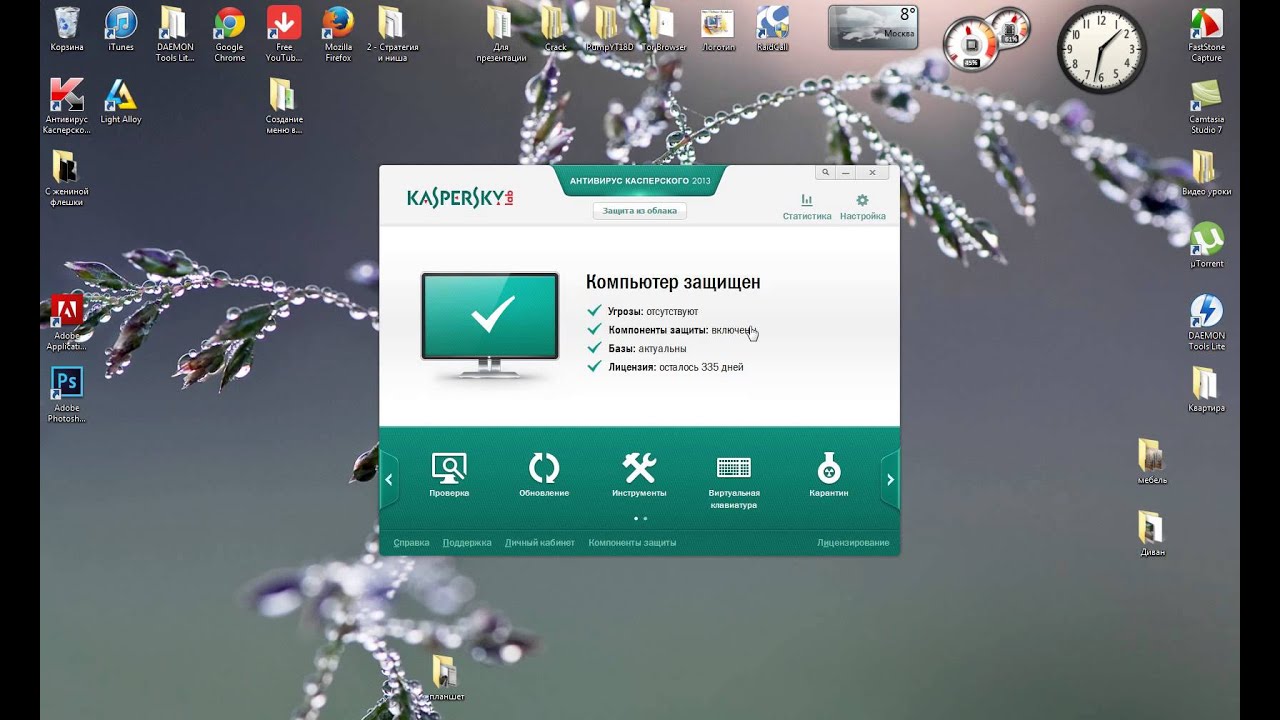Open the Поддержка support link

pyautogui.click(x=467, y=543)
